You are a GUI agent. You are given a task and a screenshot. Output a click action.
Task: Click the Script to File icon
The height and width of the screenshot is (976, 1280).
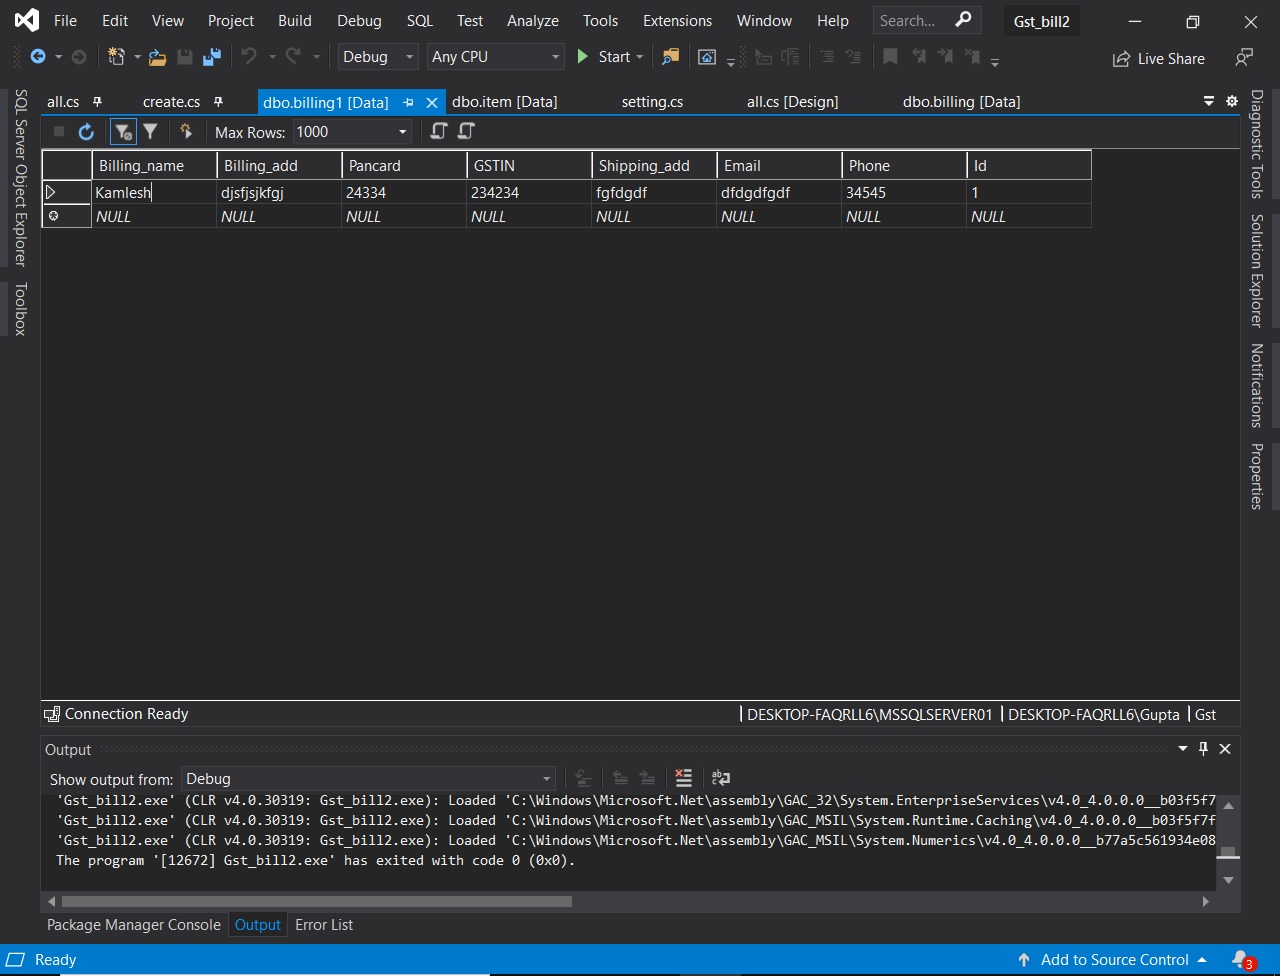tap(466, 131)
